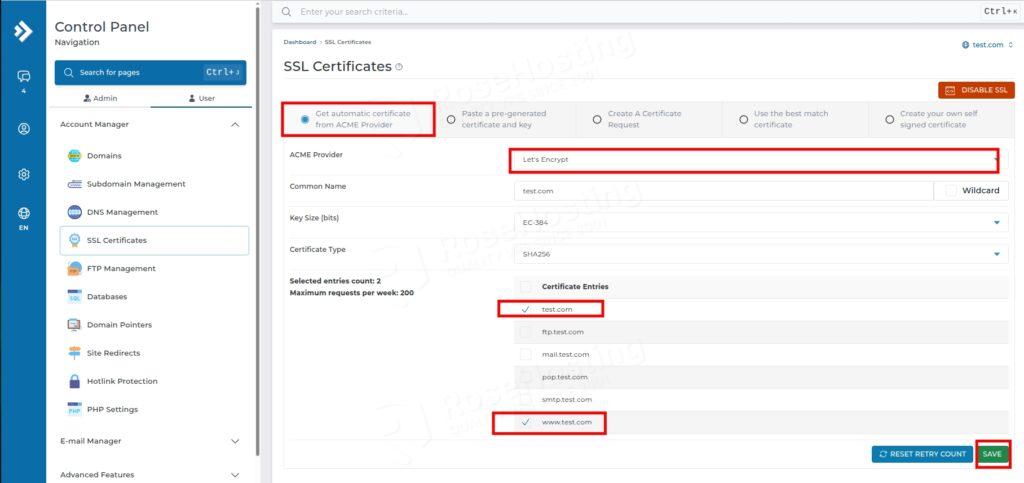
Task: Open the settings gear icon in sidebar
Action: click(x=24, y=174)
